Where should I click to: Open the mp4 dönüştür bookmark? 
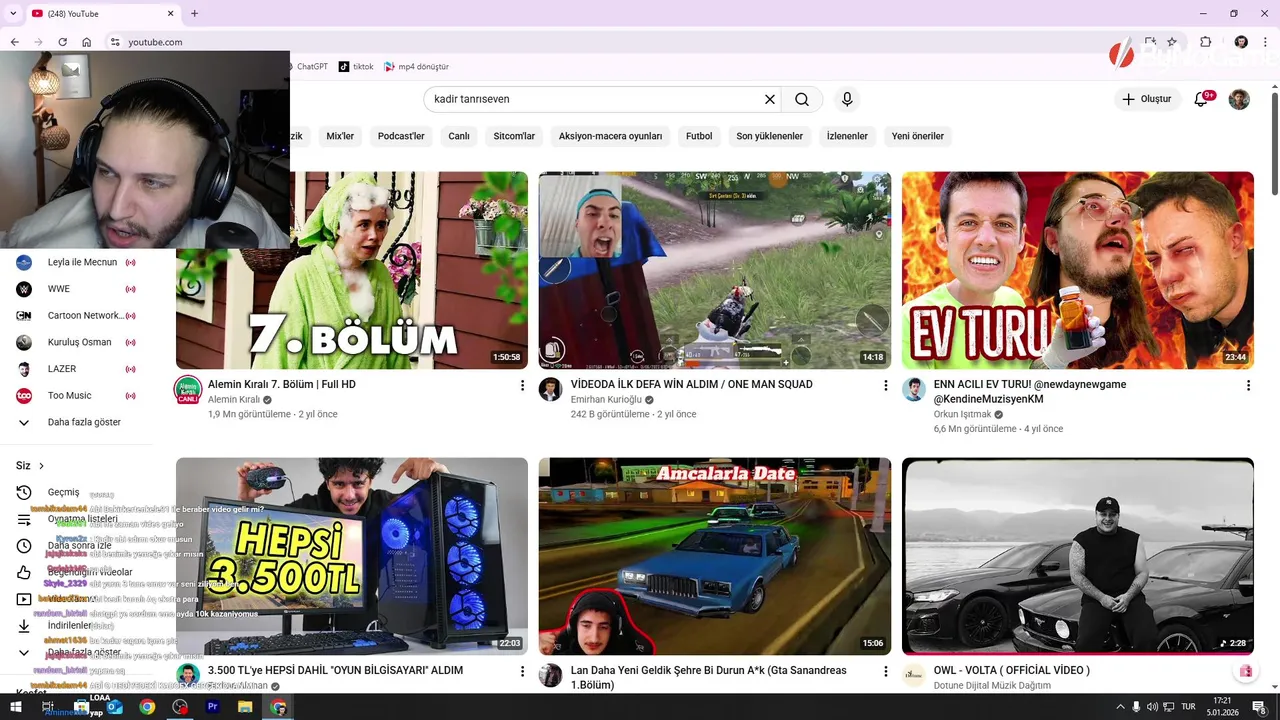[x=416, y=67]
